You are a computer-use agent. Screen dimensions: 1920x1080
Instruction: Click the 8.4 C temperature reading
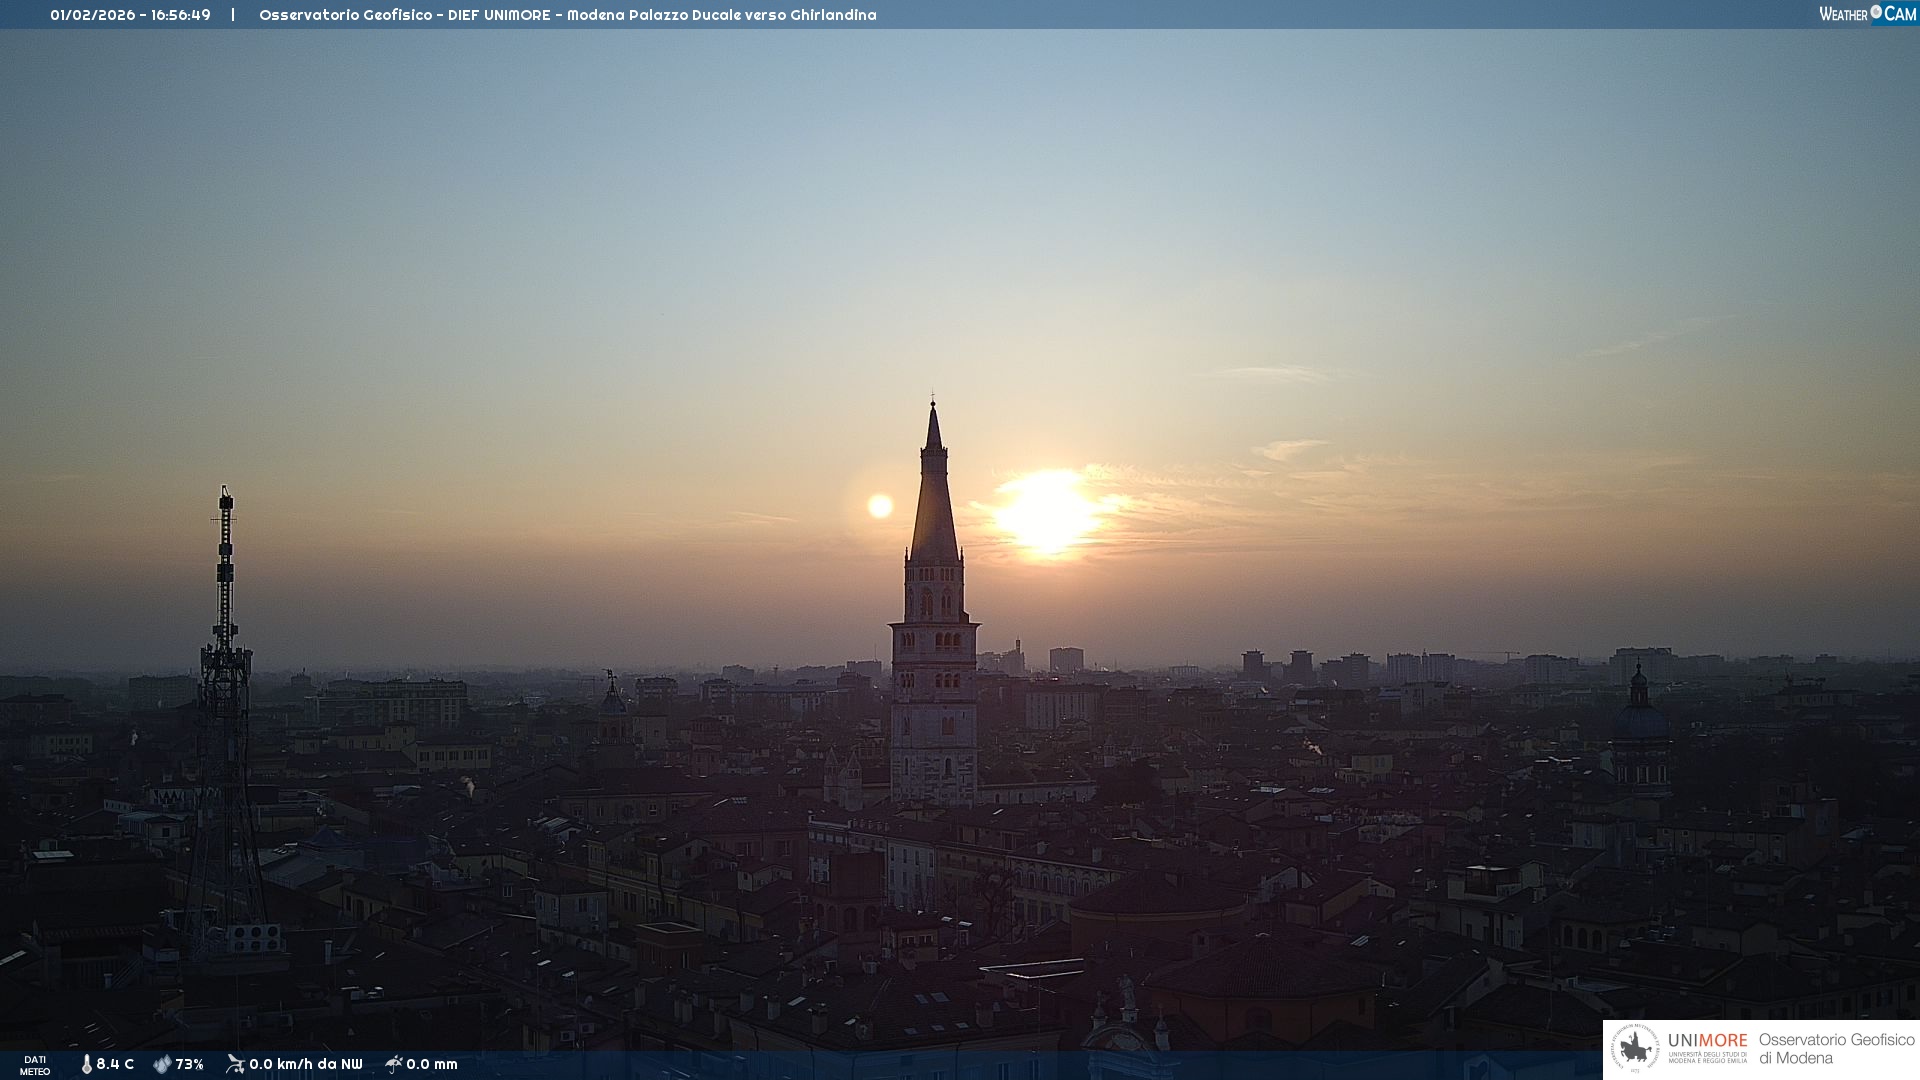[x=115, y=1065]
